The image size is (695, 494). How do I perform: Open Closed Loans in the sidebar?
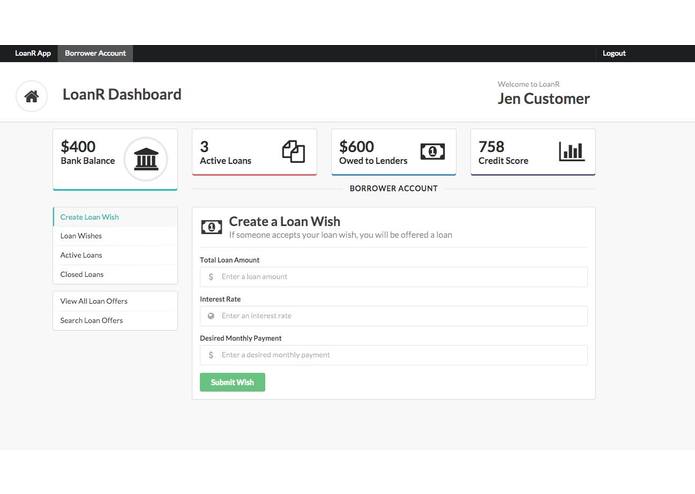(x=115, y=274)
